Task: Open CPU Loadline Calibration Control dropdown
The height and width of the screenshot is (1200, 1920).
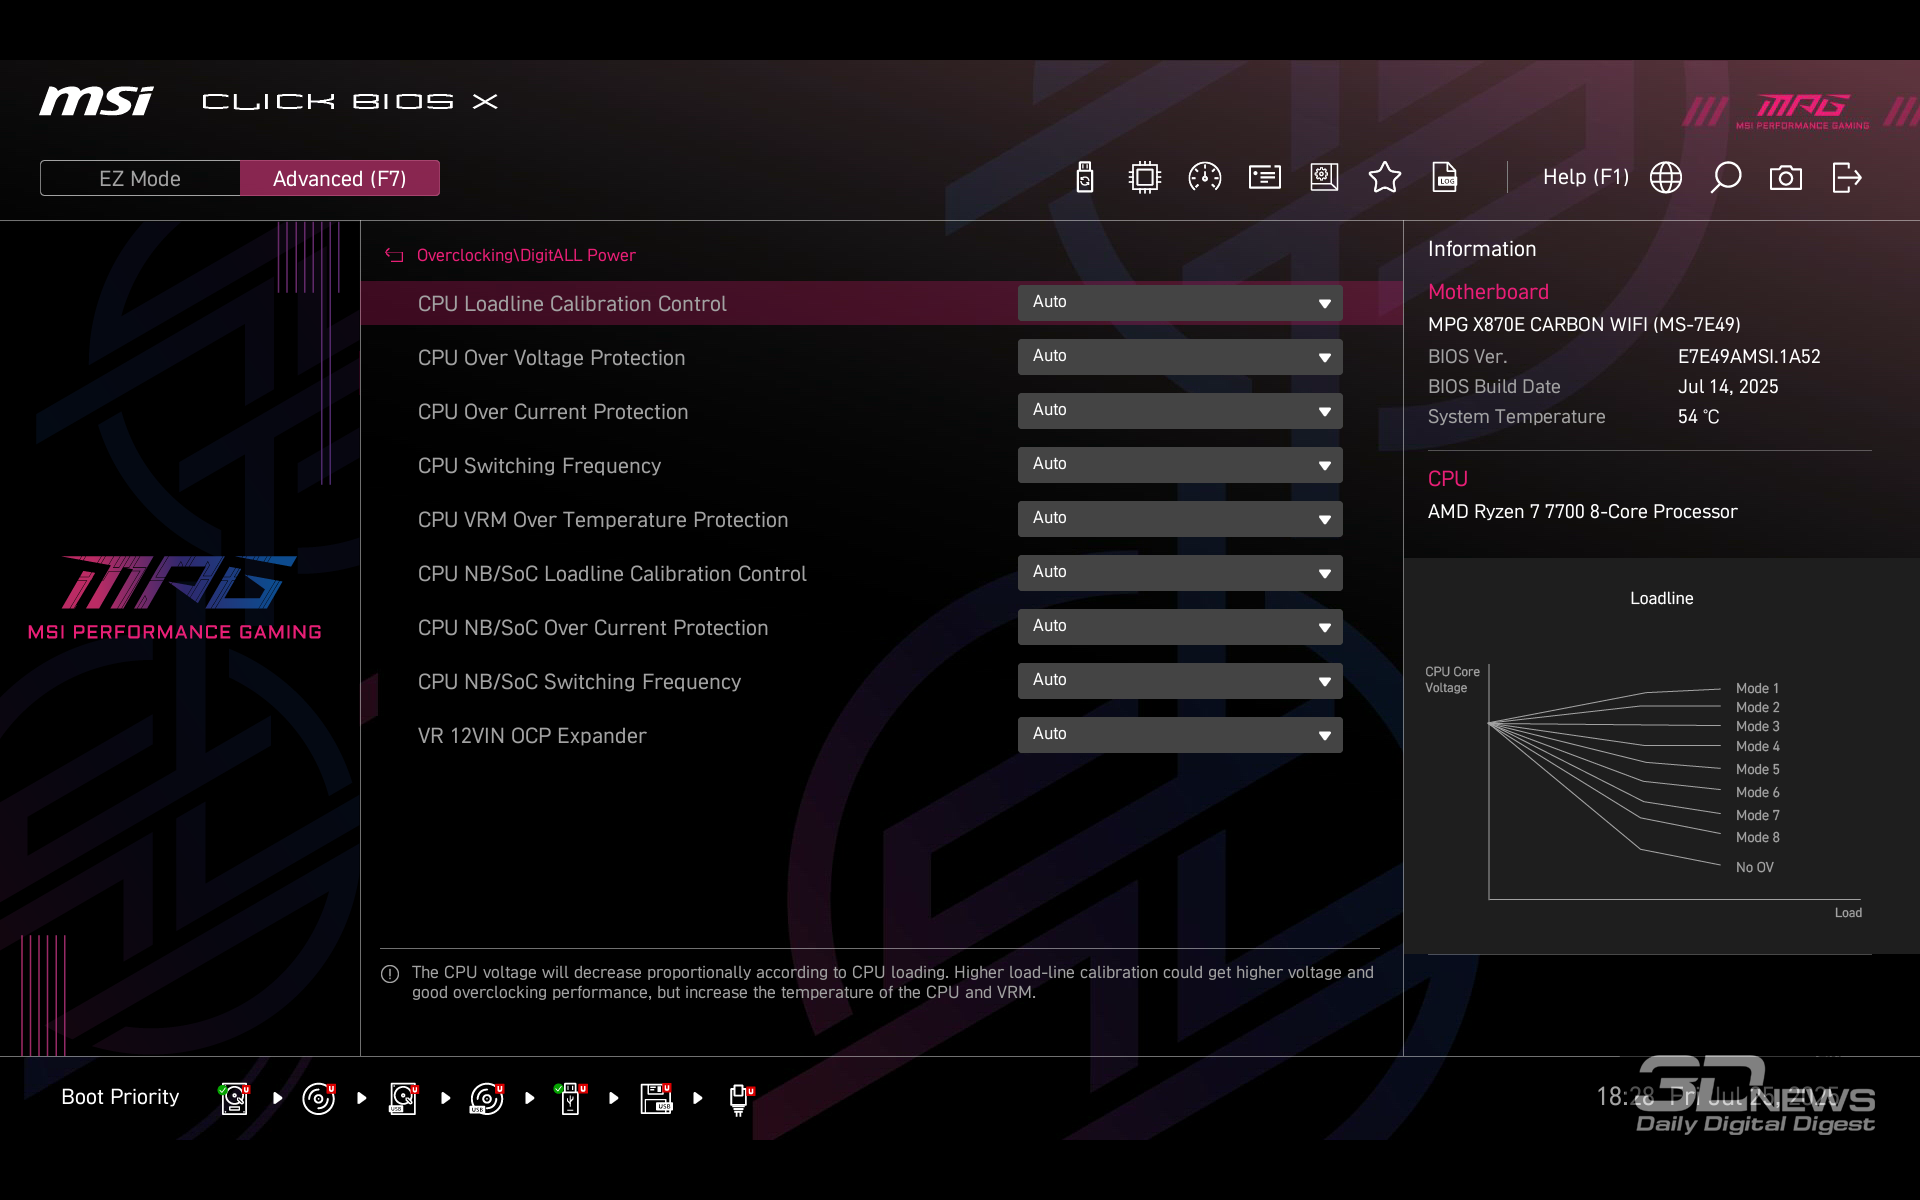Action: [x=1180, y=303]
